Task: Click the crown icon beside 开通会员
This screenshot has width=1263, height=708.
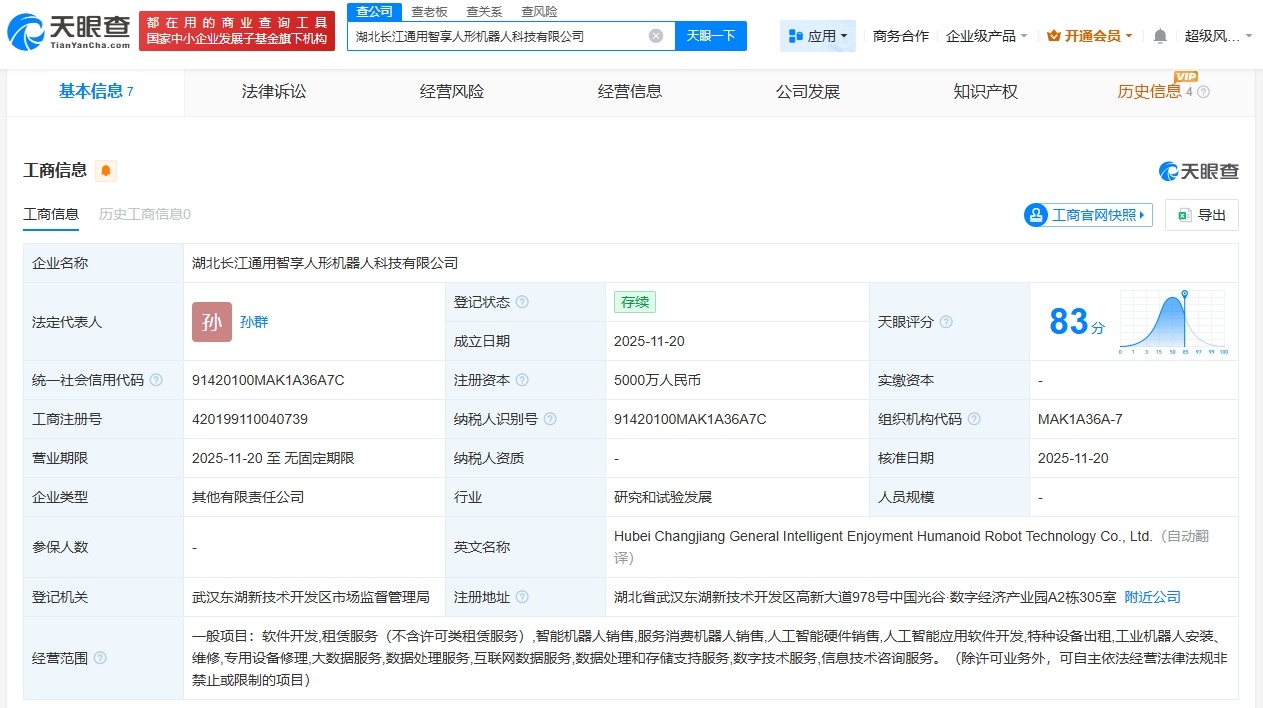Action: [x=1056, y=33]
